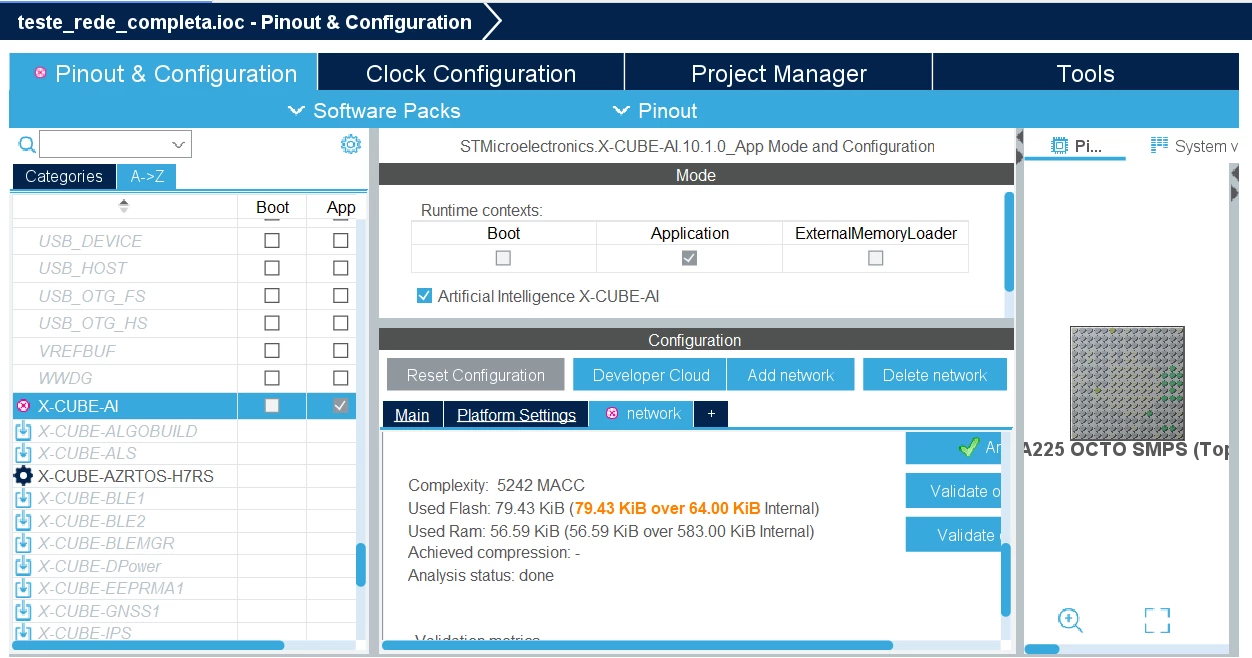Click the 'Analysis status: done' text
This screenshot has width=1252, height=658.
480,575
